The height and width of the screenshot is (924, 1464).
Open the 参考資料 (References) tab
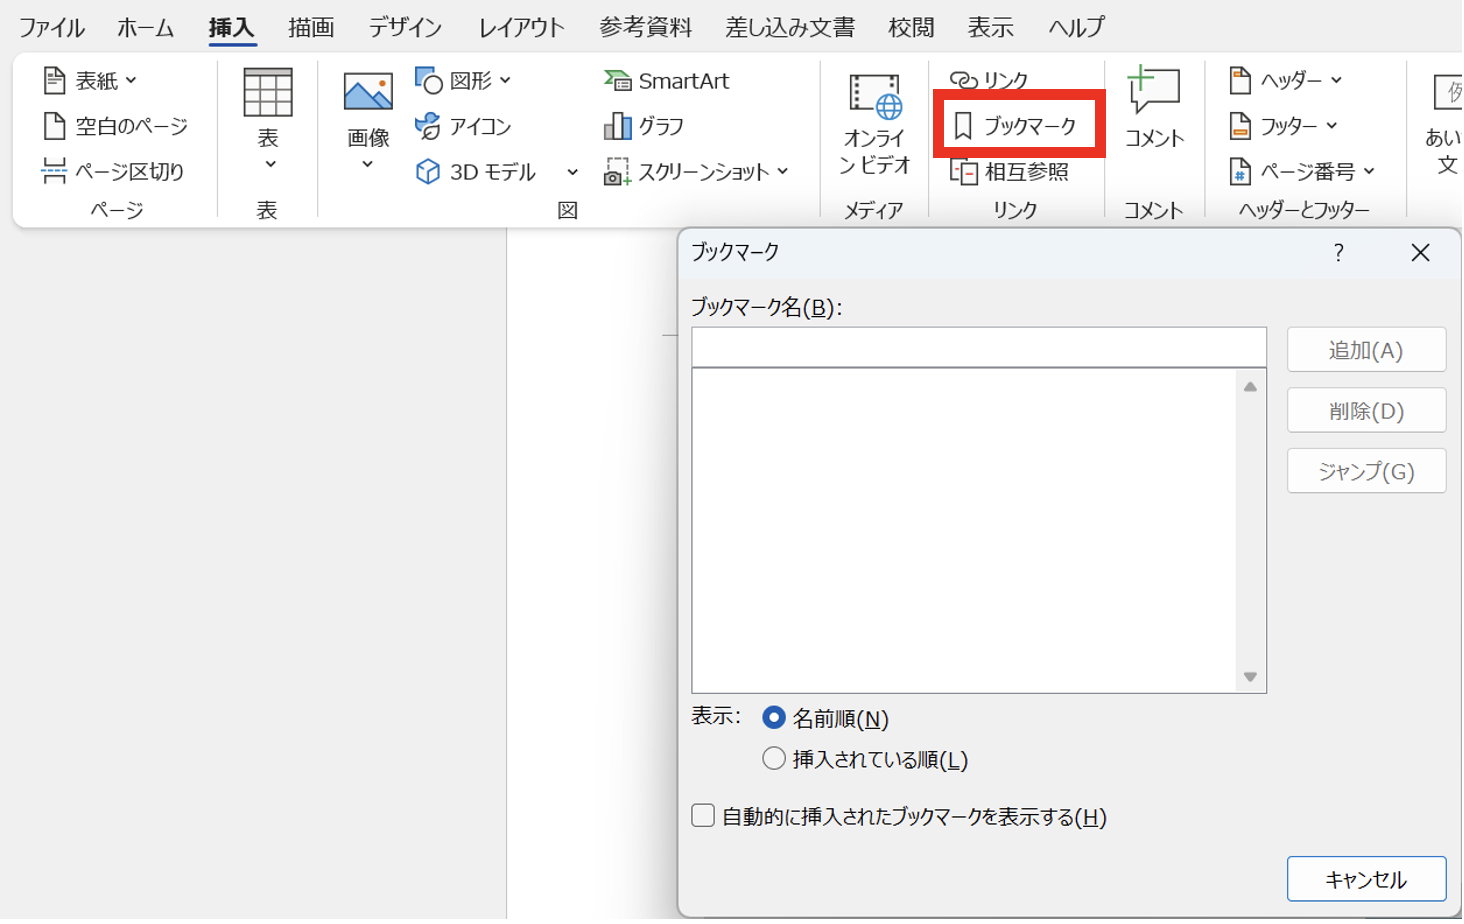645,27
